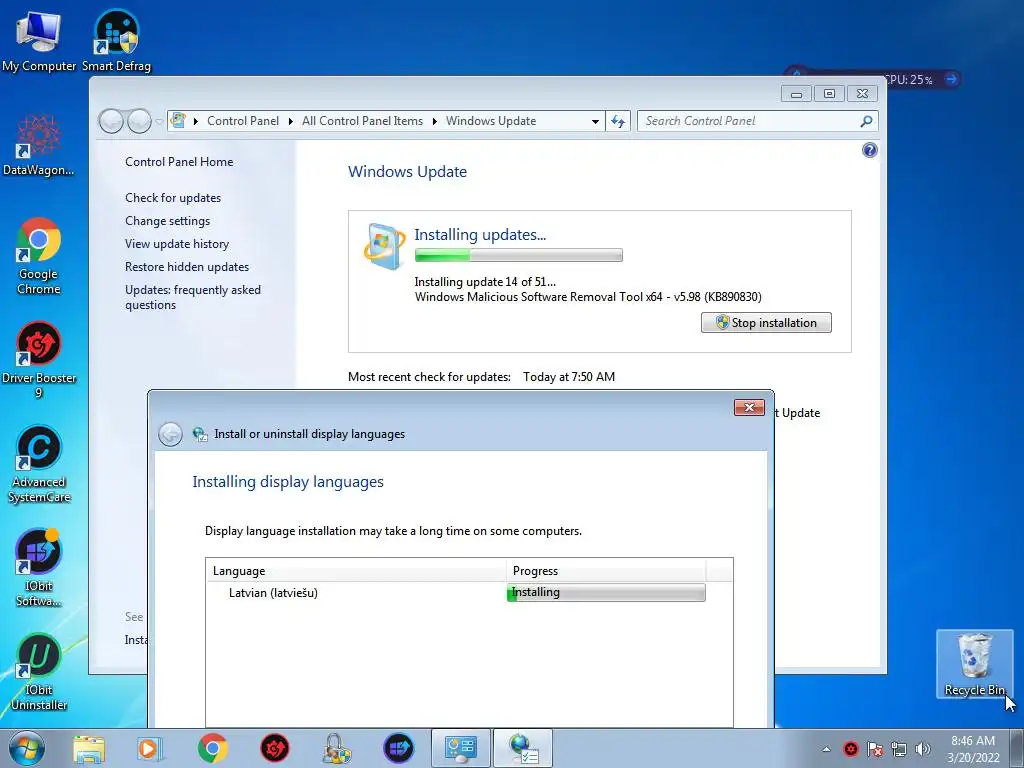Launch Advanced SystemCare desktop shortcut
1024x768 pixels.
[x=39, y=464]
